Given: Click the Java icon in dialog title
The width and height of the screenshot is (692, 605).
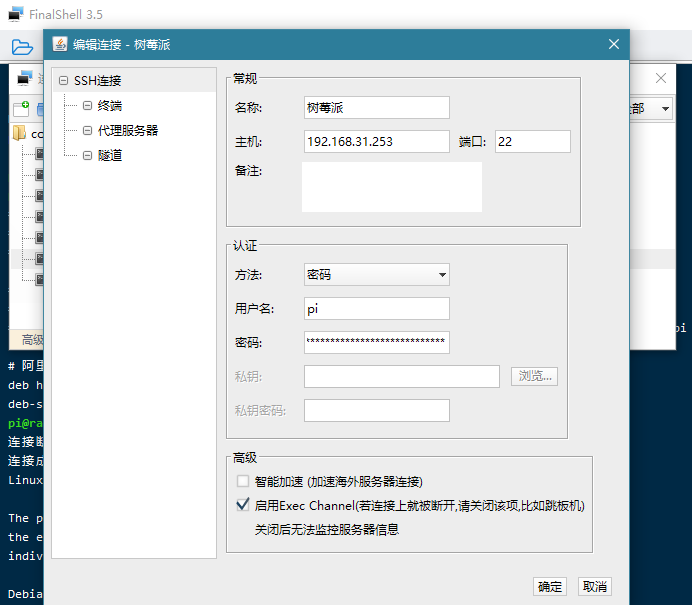Looking at the screenshot, I should [x=60, y=44].
